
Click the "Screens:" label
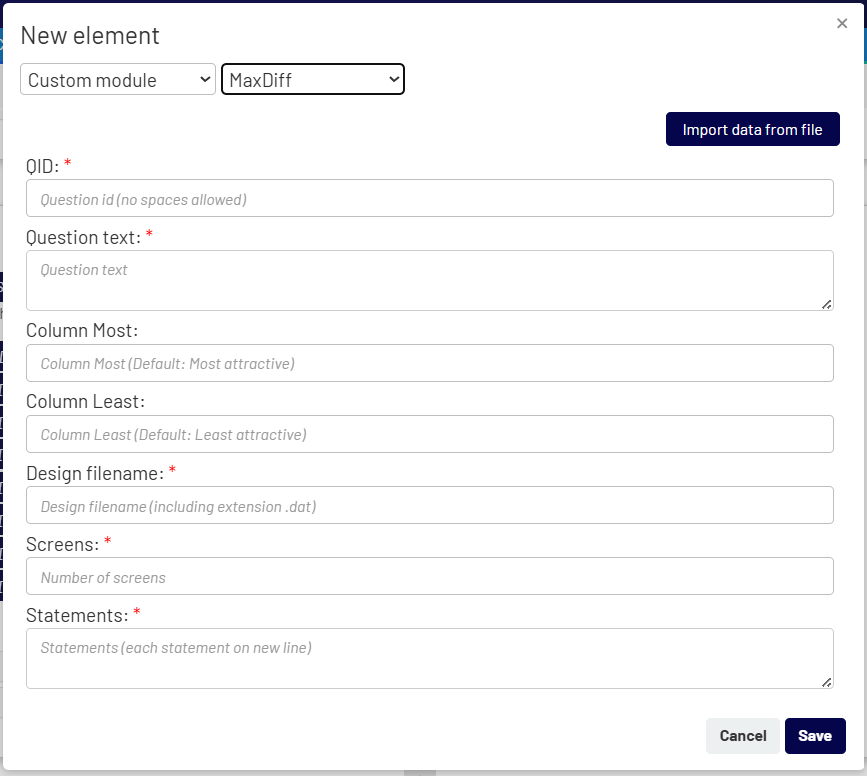(x=62, y=544)
